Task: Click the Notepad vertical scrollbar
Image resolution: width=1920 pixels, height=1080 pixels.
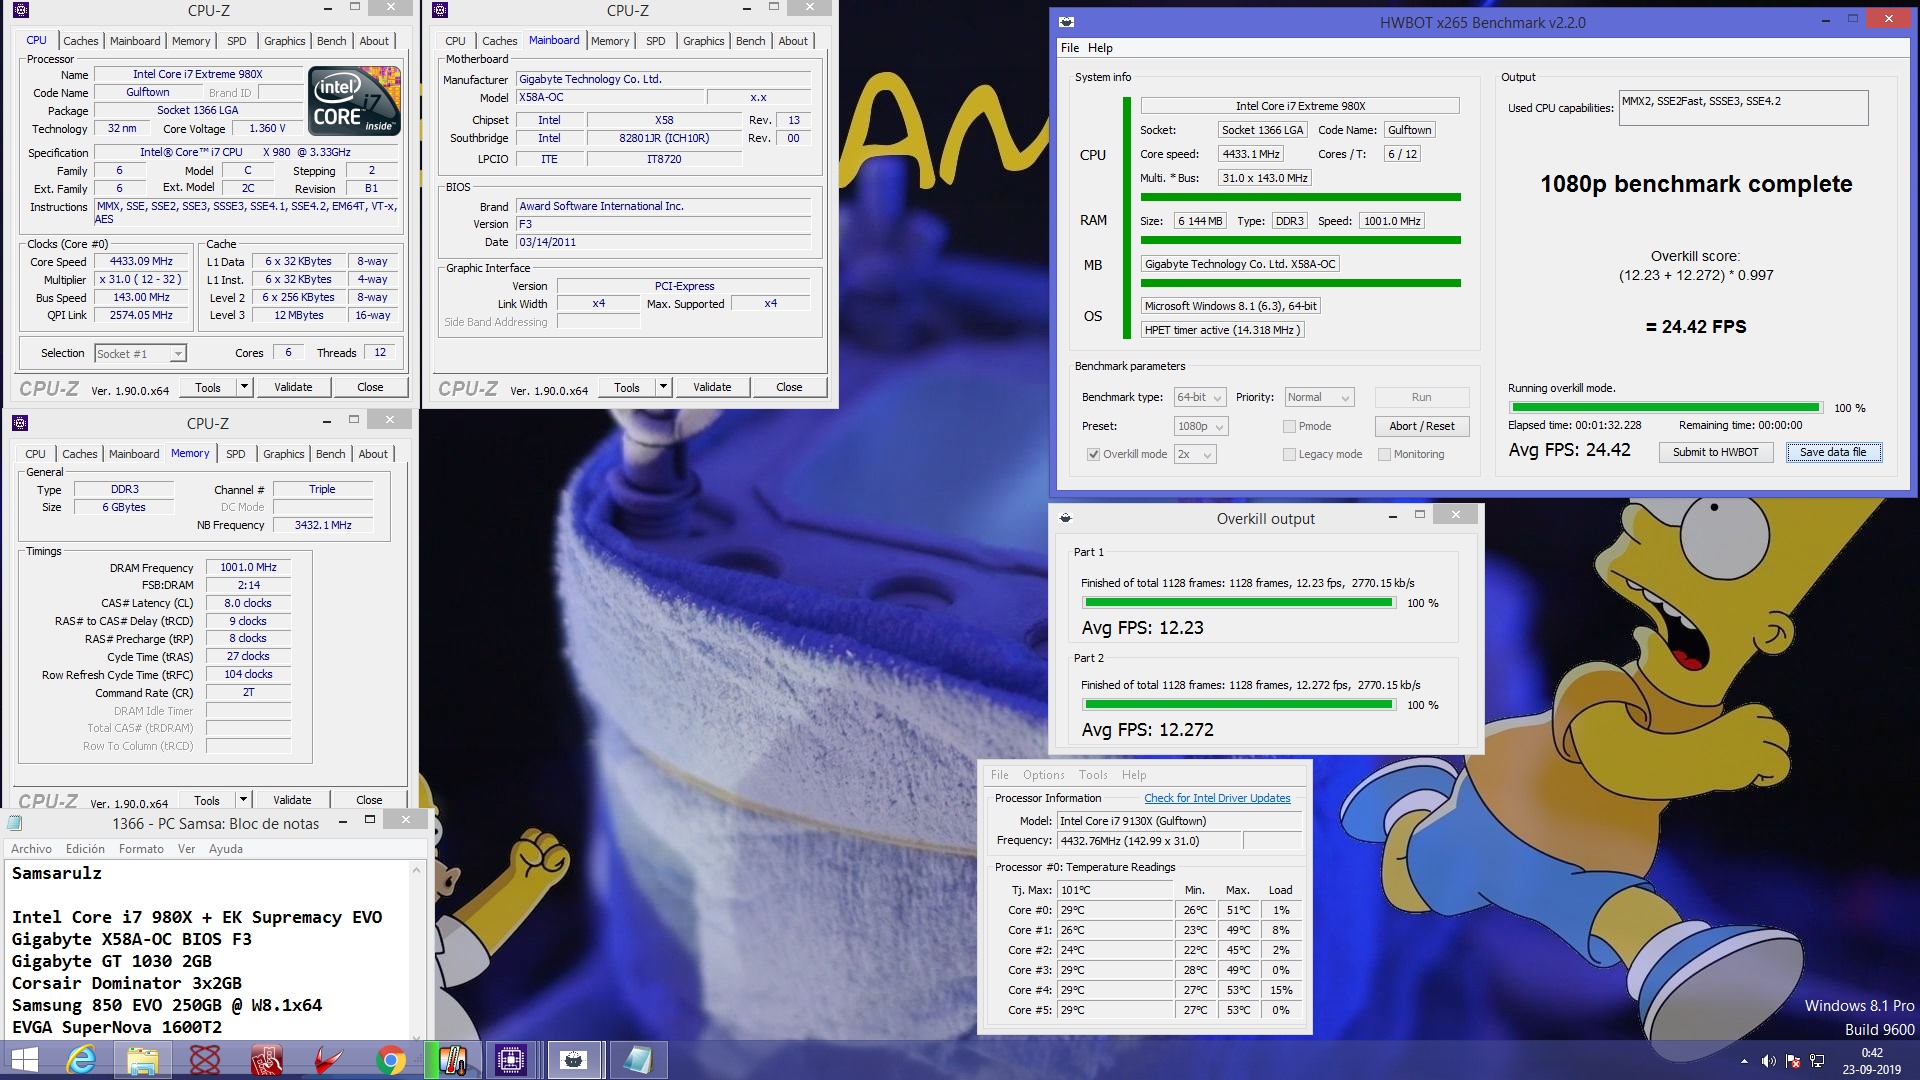Action: pyautogui.click(x=417, y=950)
